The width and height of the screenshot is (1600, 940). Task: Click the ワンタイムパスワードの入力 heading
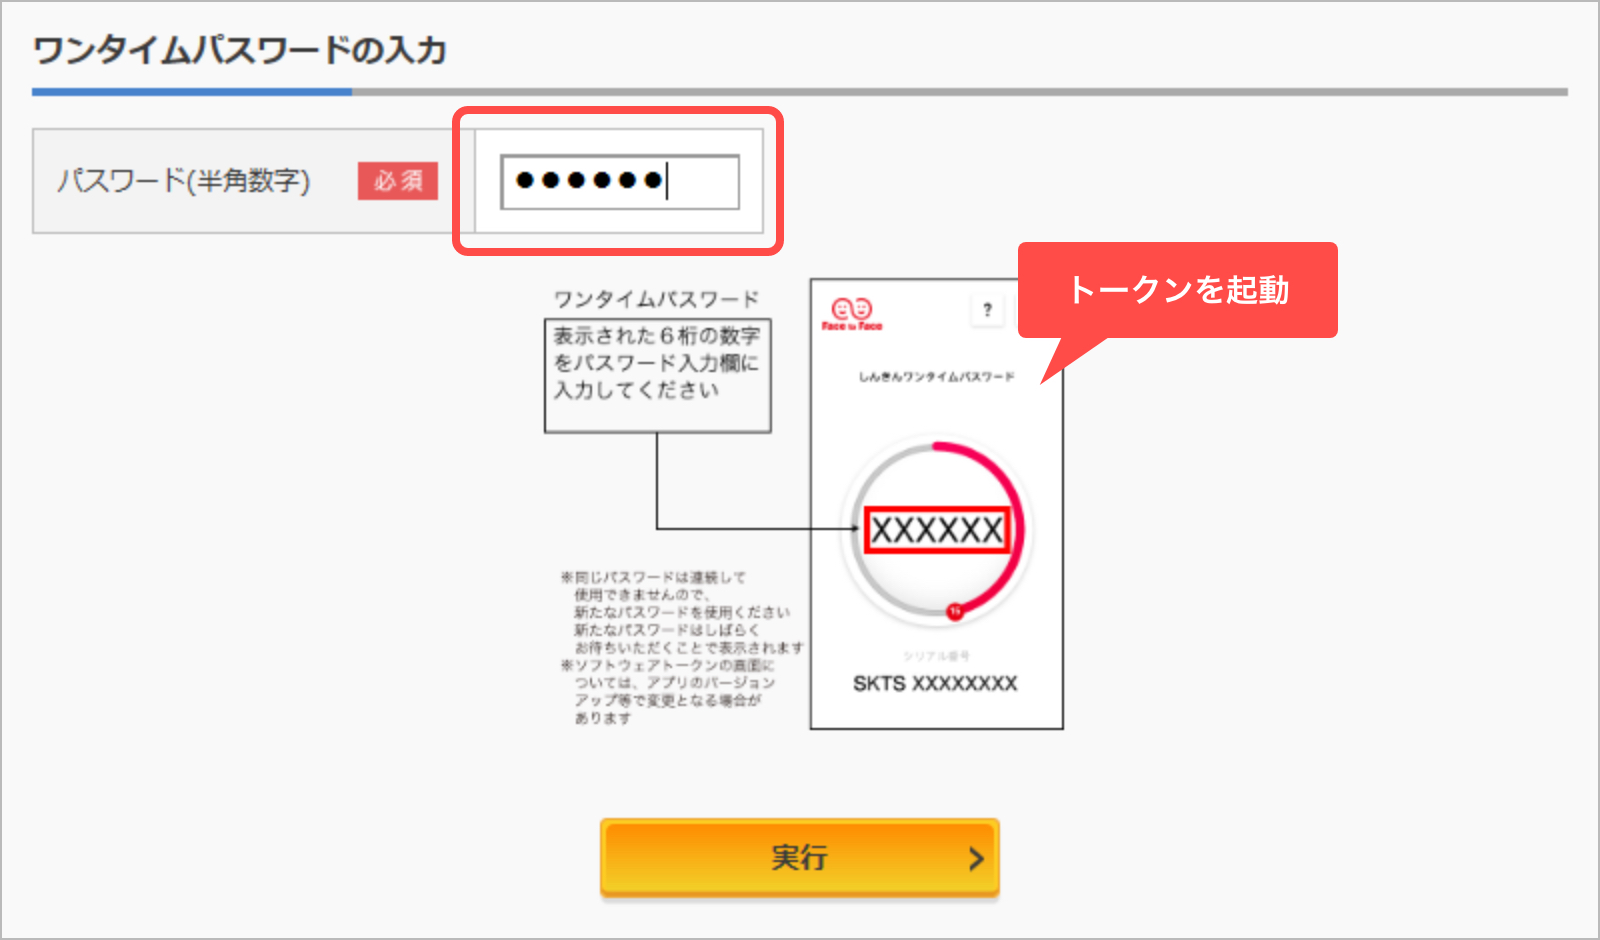click(x=240, y=50)
